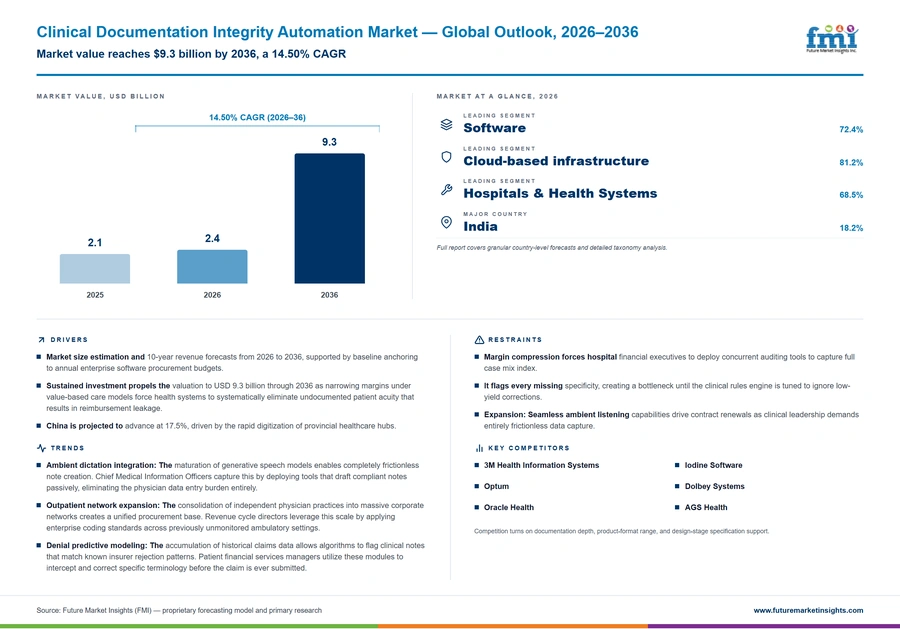Click the 81.2% cloud-based share value
Viewport: 900px width, 629px height.
[x=851, y=162]
